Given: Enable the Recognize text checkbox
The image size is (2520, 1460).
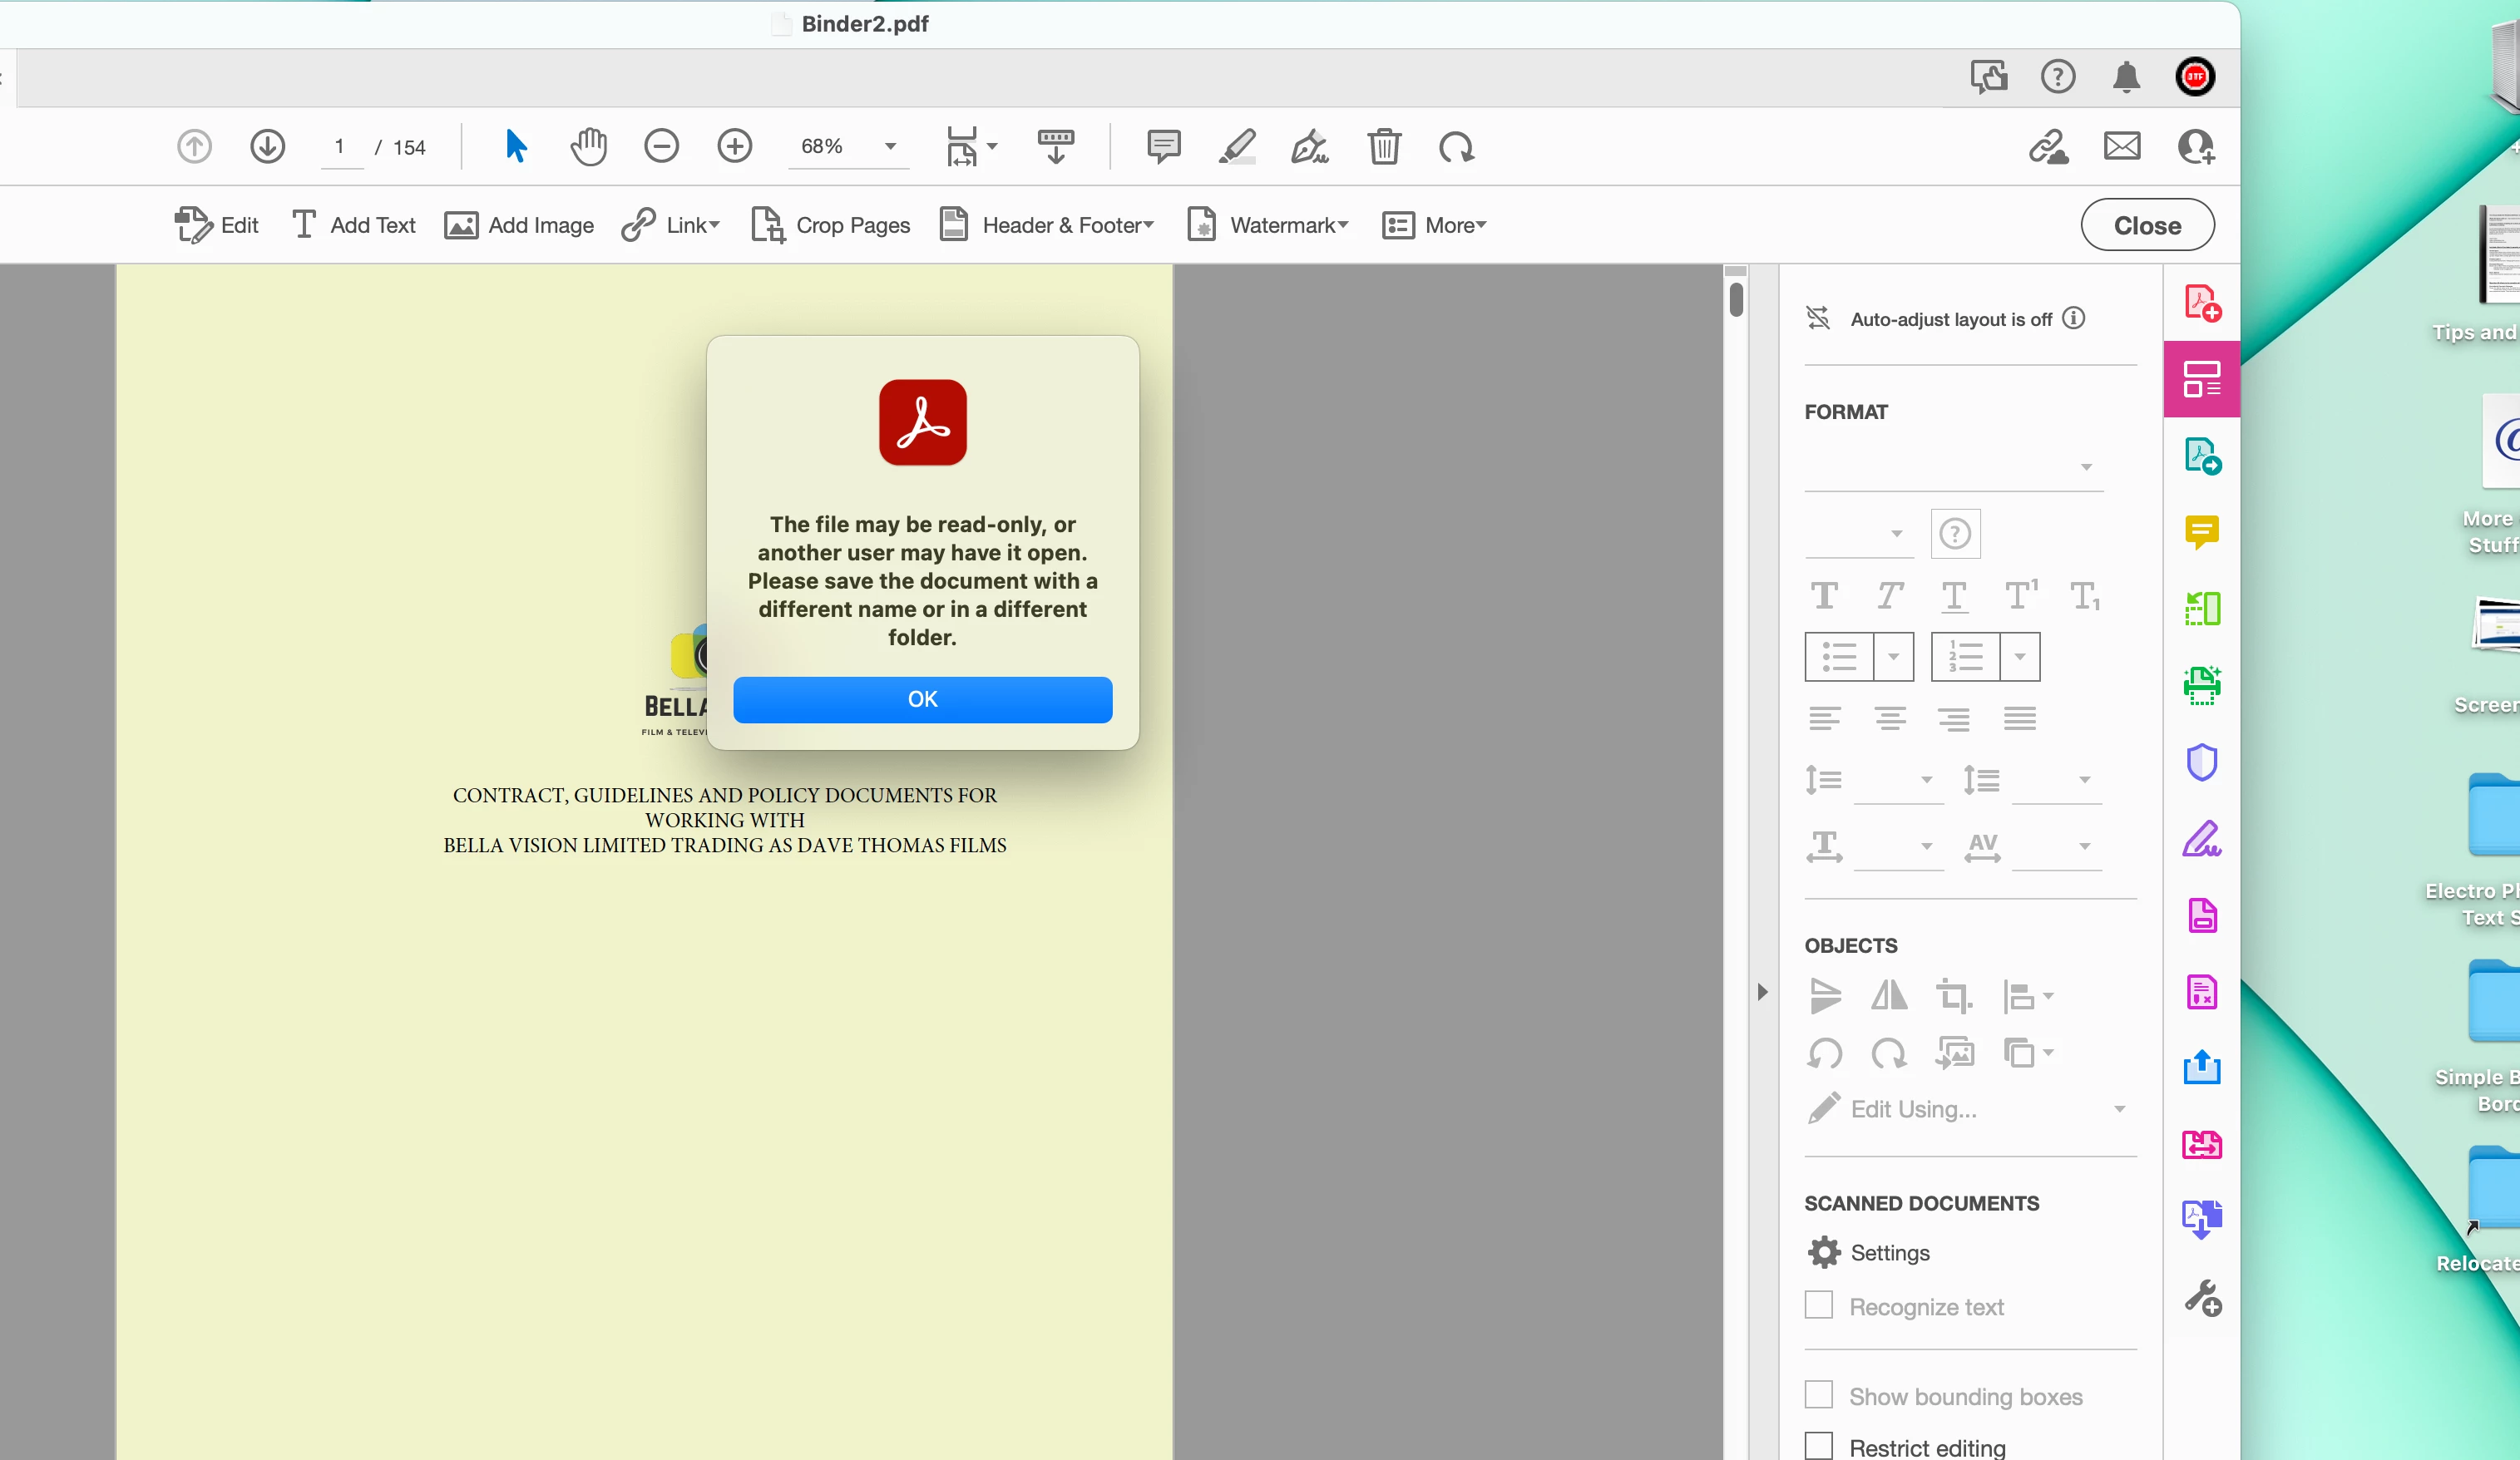Looking at the screenshot, I should pos(1819,1305).
